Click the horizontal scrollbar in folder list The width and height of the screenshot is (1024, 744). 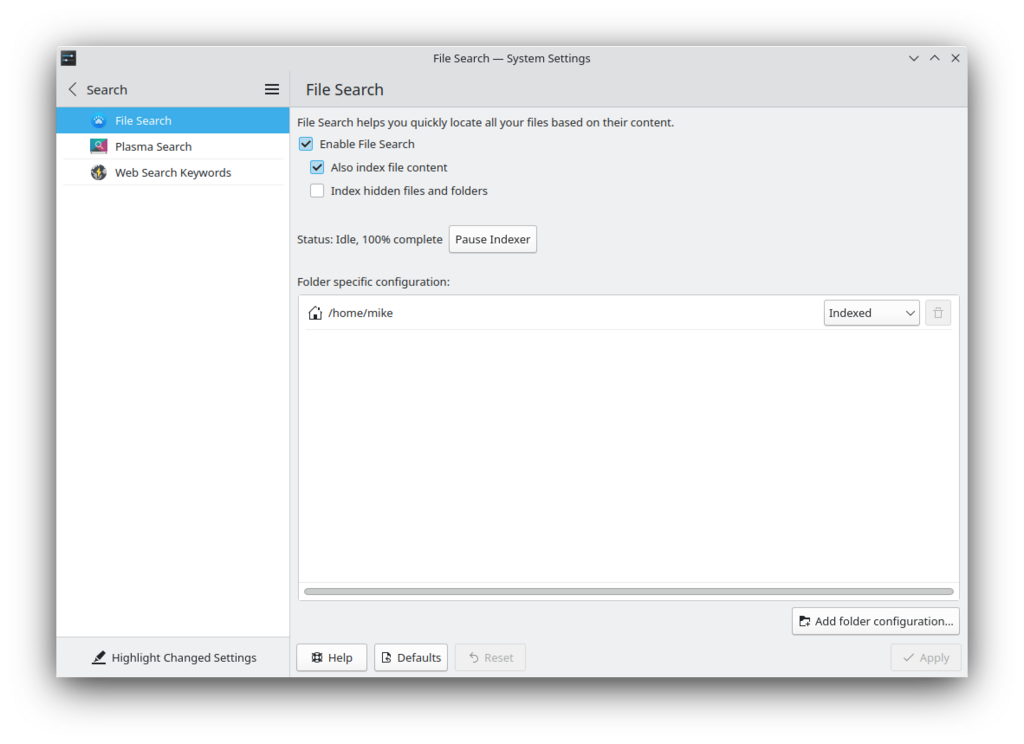[x=628, y=592]
